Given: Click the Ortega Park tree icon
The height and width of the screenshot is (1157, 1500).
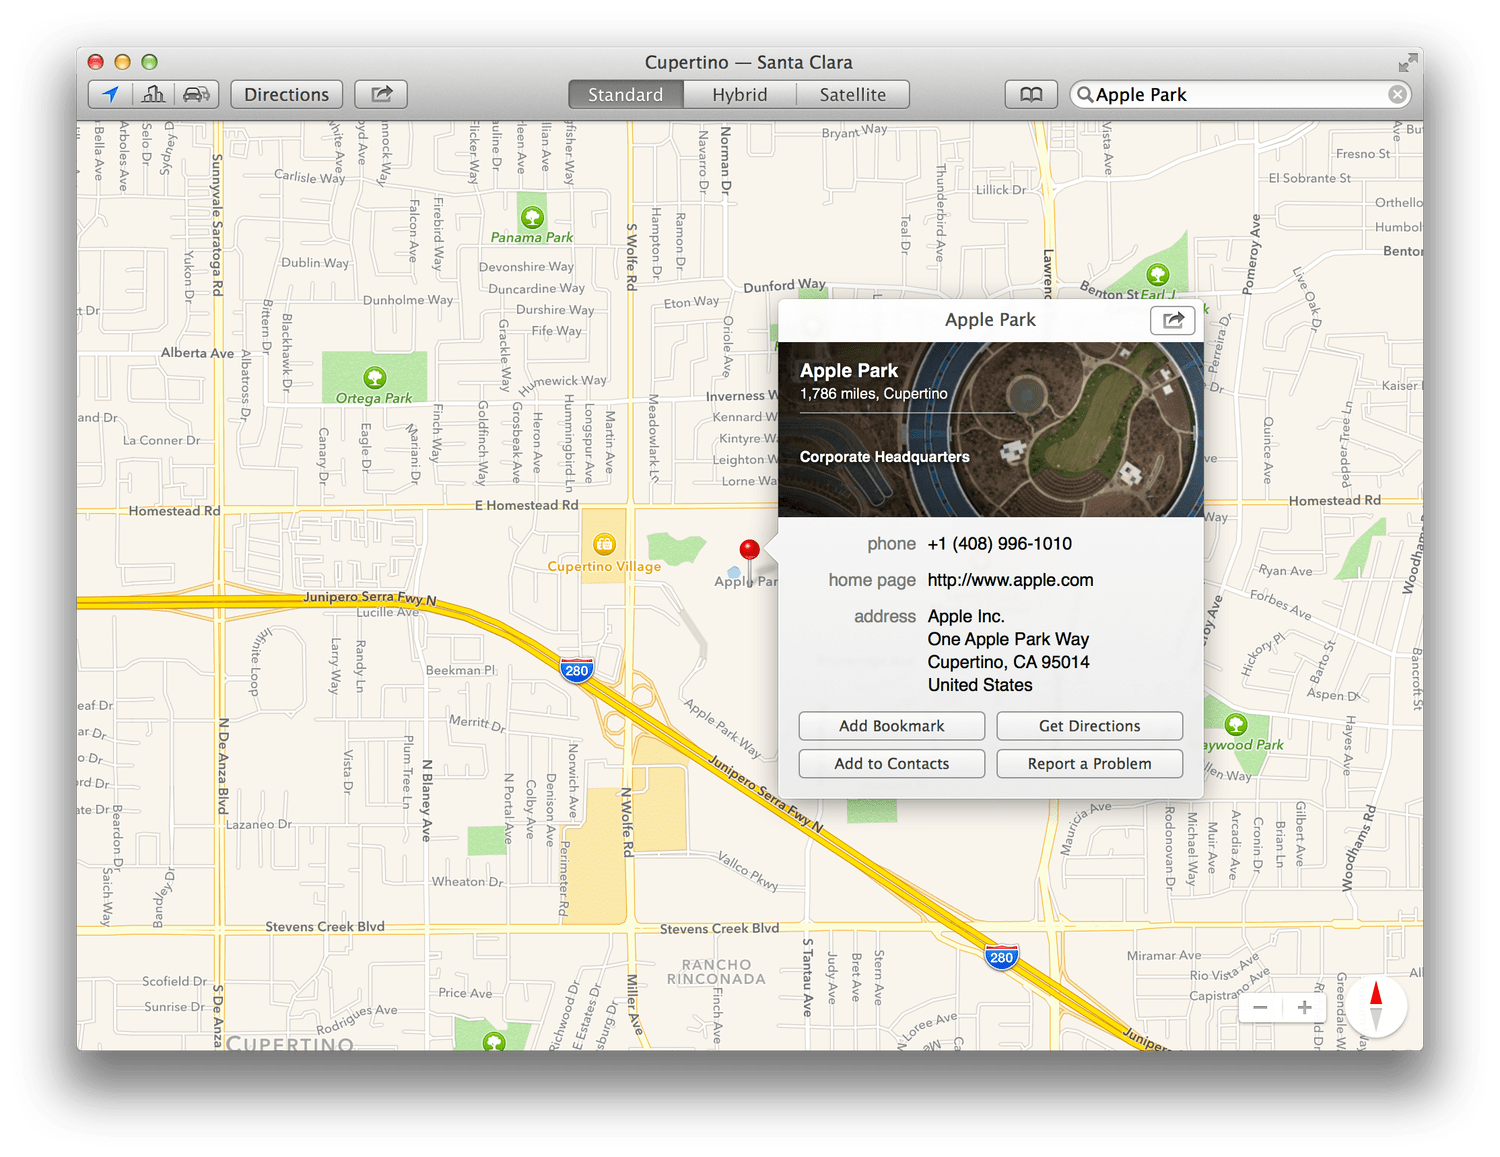Looking at the screenshot, I should pos(375,377).
